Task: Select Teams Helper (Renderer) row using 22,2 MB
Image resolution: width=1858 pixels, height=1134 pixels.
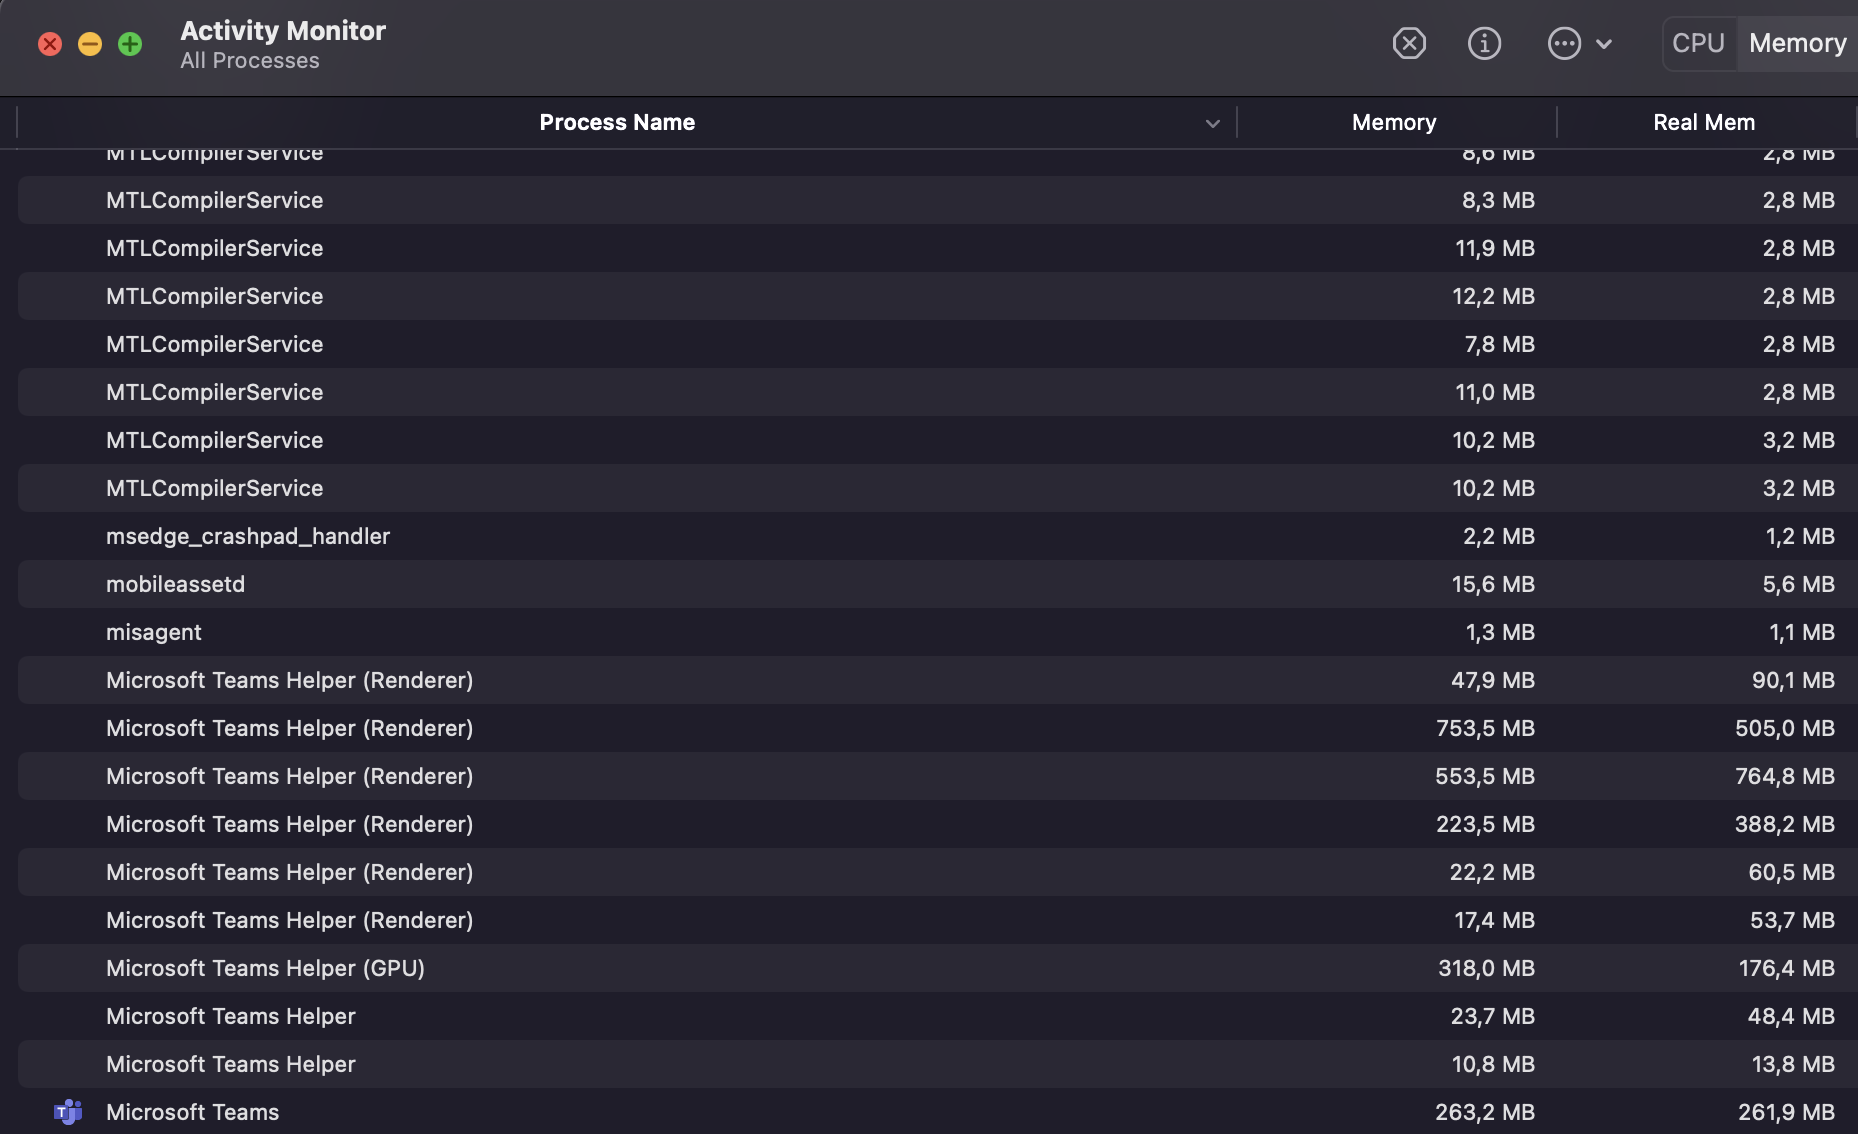Action: pyautogui.click(x=937, y=872)
